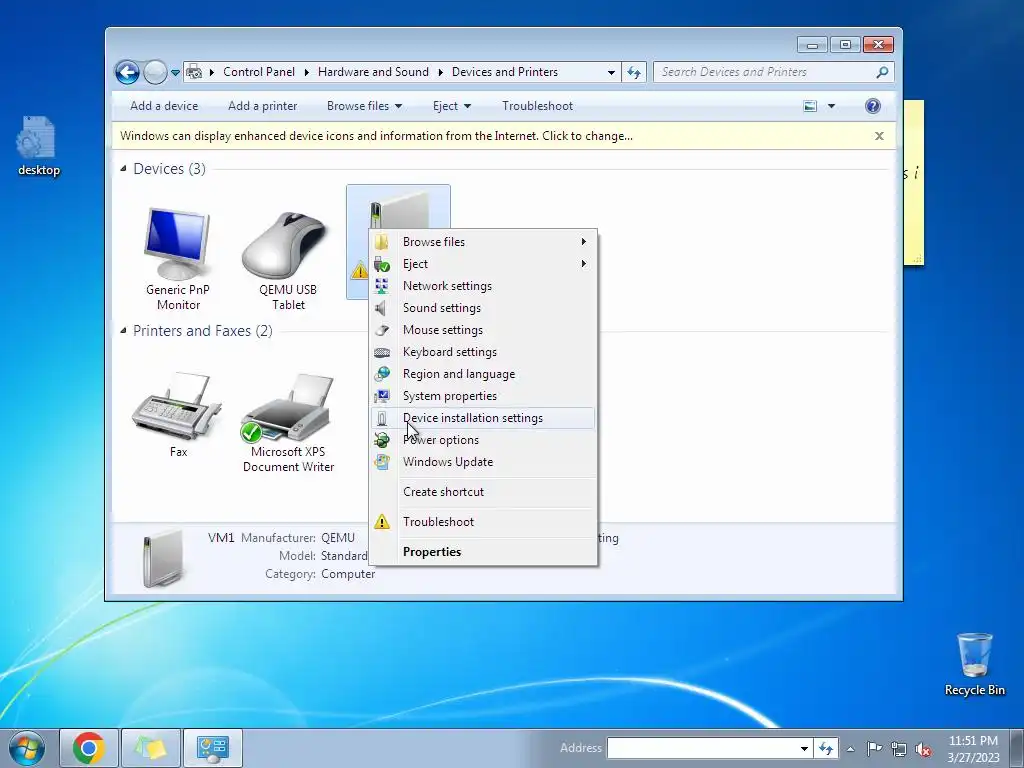1024x768 pixels.
Task: Choose Windows Update menu entry
Action: pos(483,462)
